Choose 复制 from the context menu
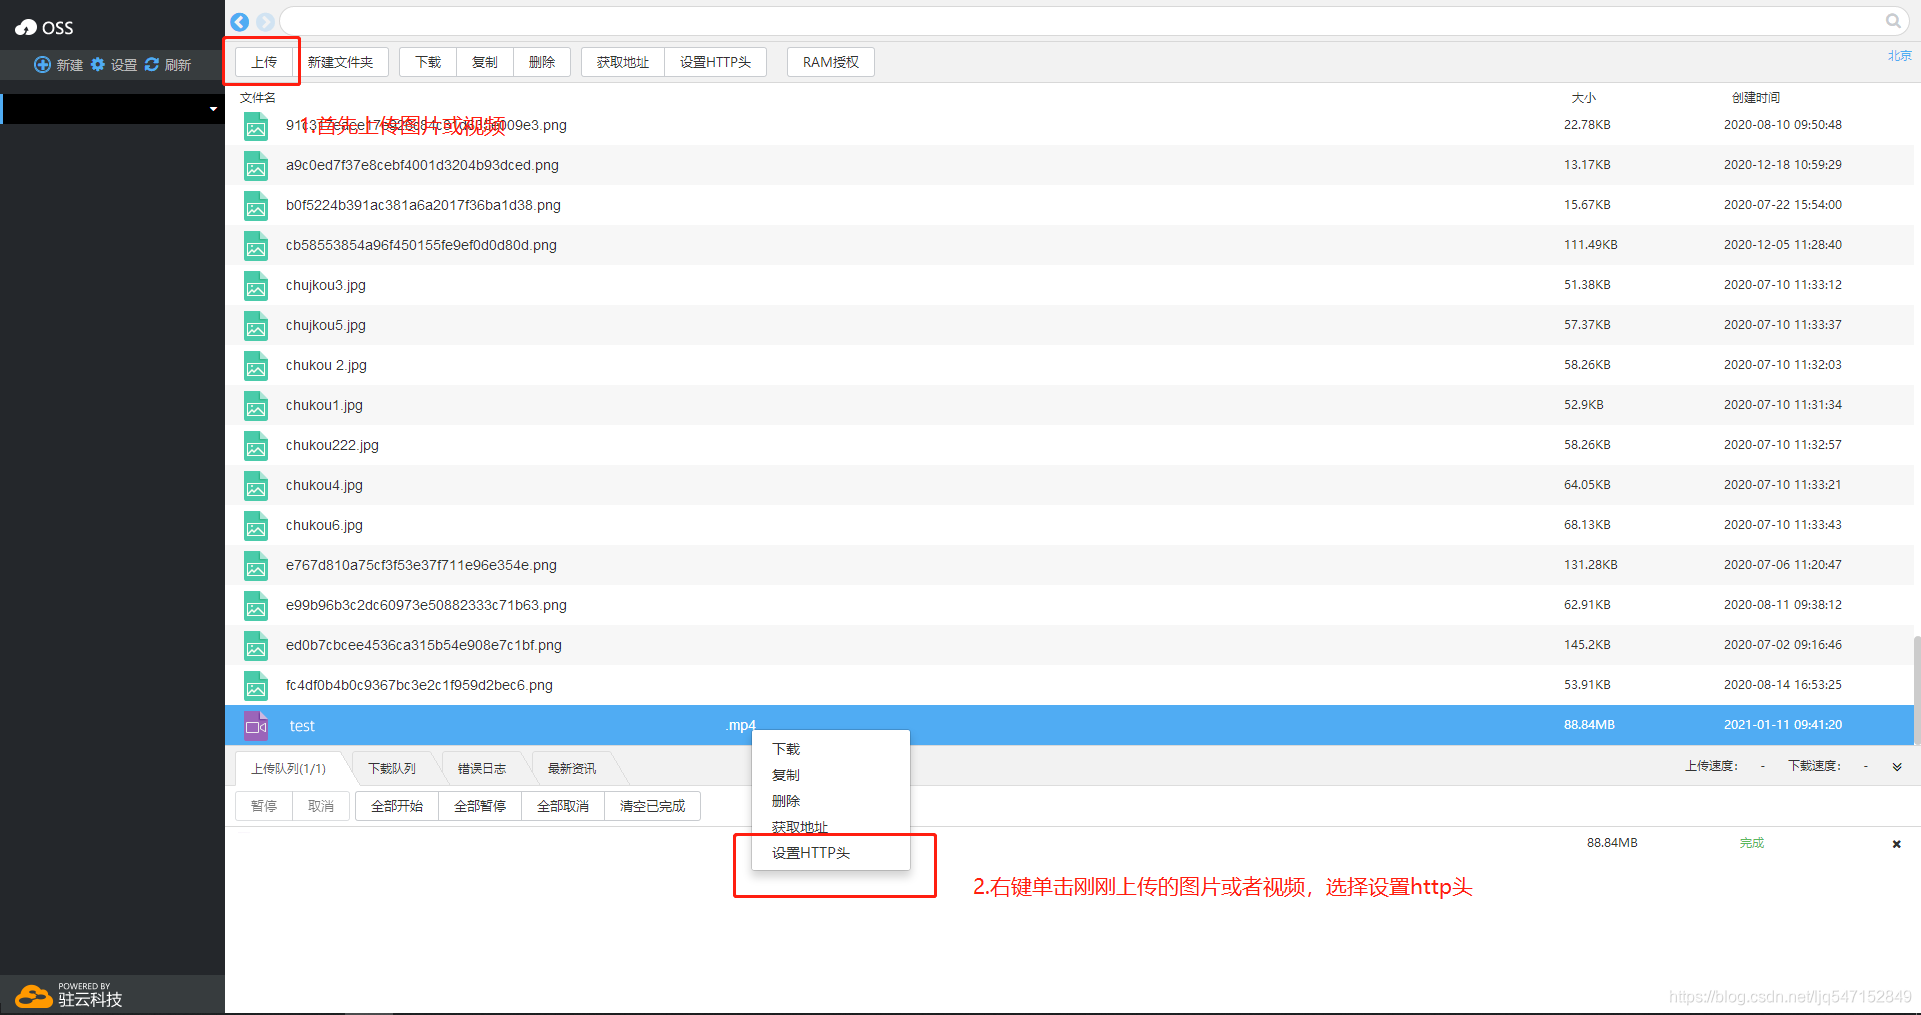Screen dimensions: 1921x1015 [831, 775]
